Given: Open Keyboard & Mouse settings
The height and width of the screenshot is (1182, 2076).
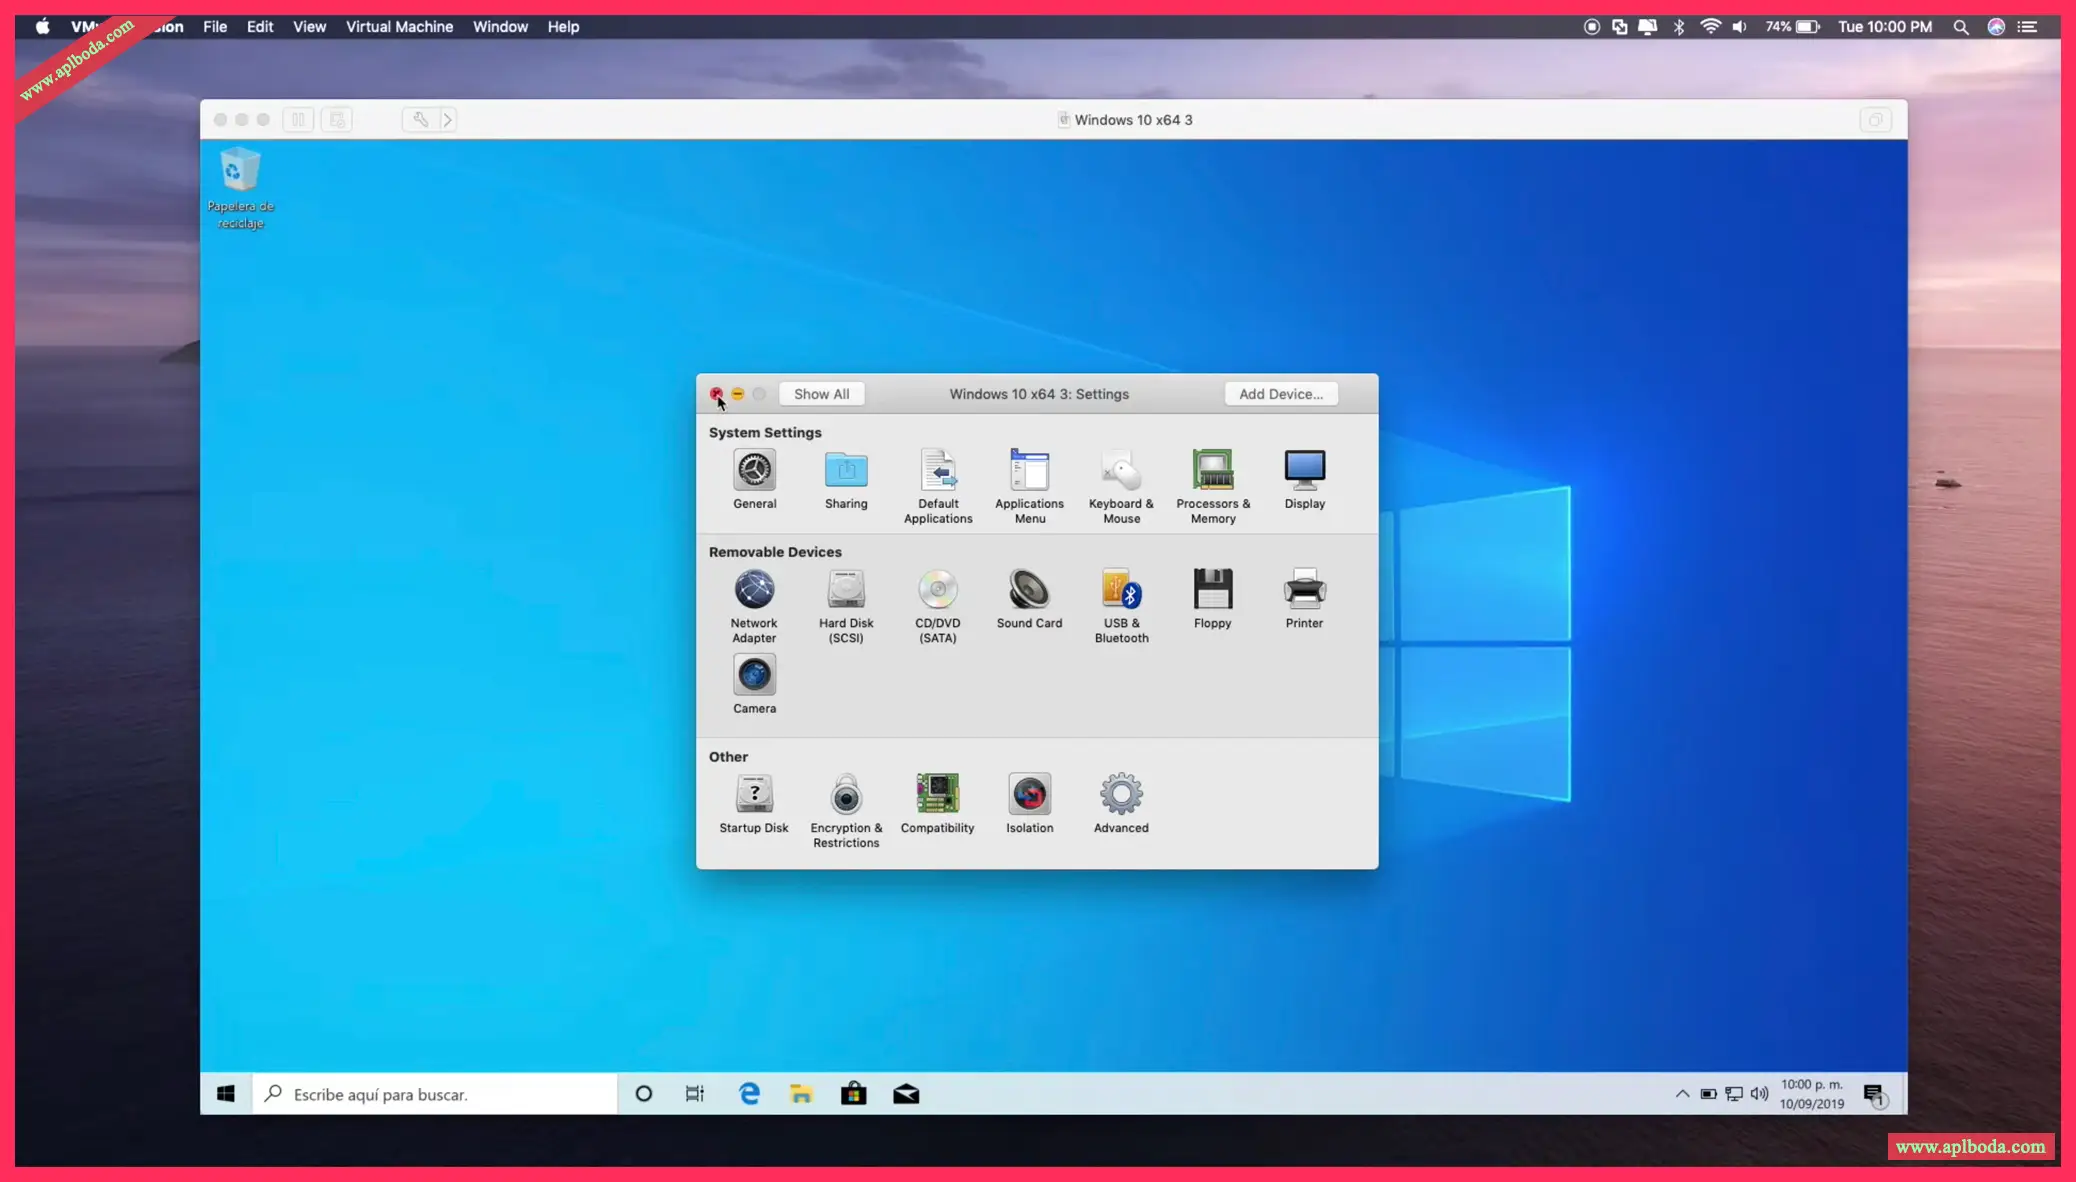Looking at the screenshot, I should 1121,487.
